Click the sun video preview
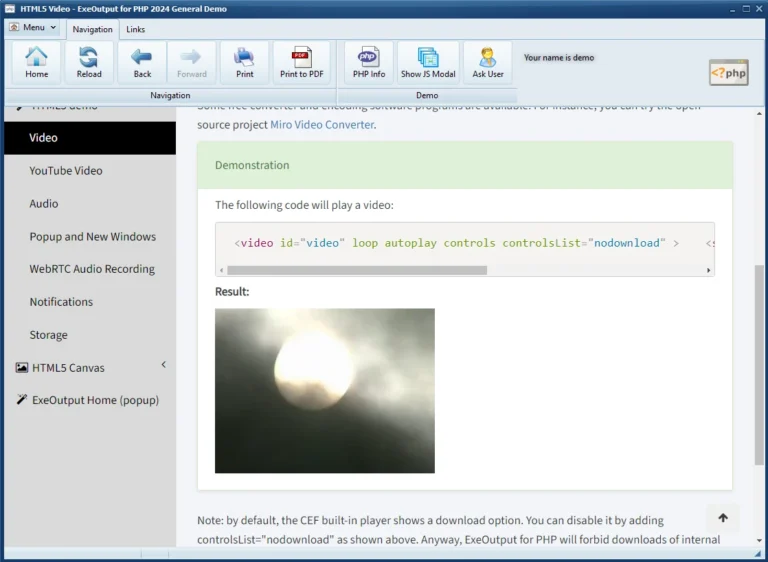Image resolution: width=768 pixels, height=562 pixels. 324,390
